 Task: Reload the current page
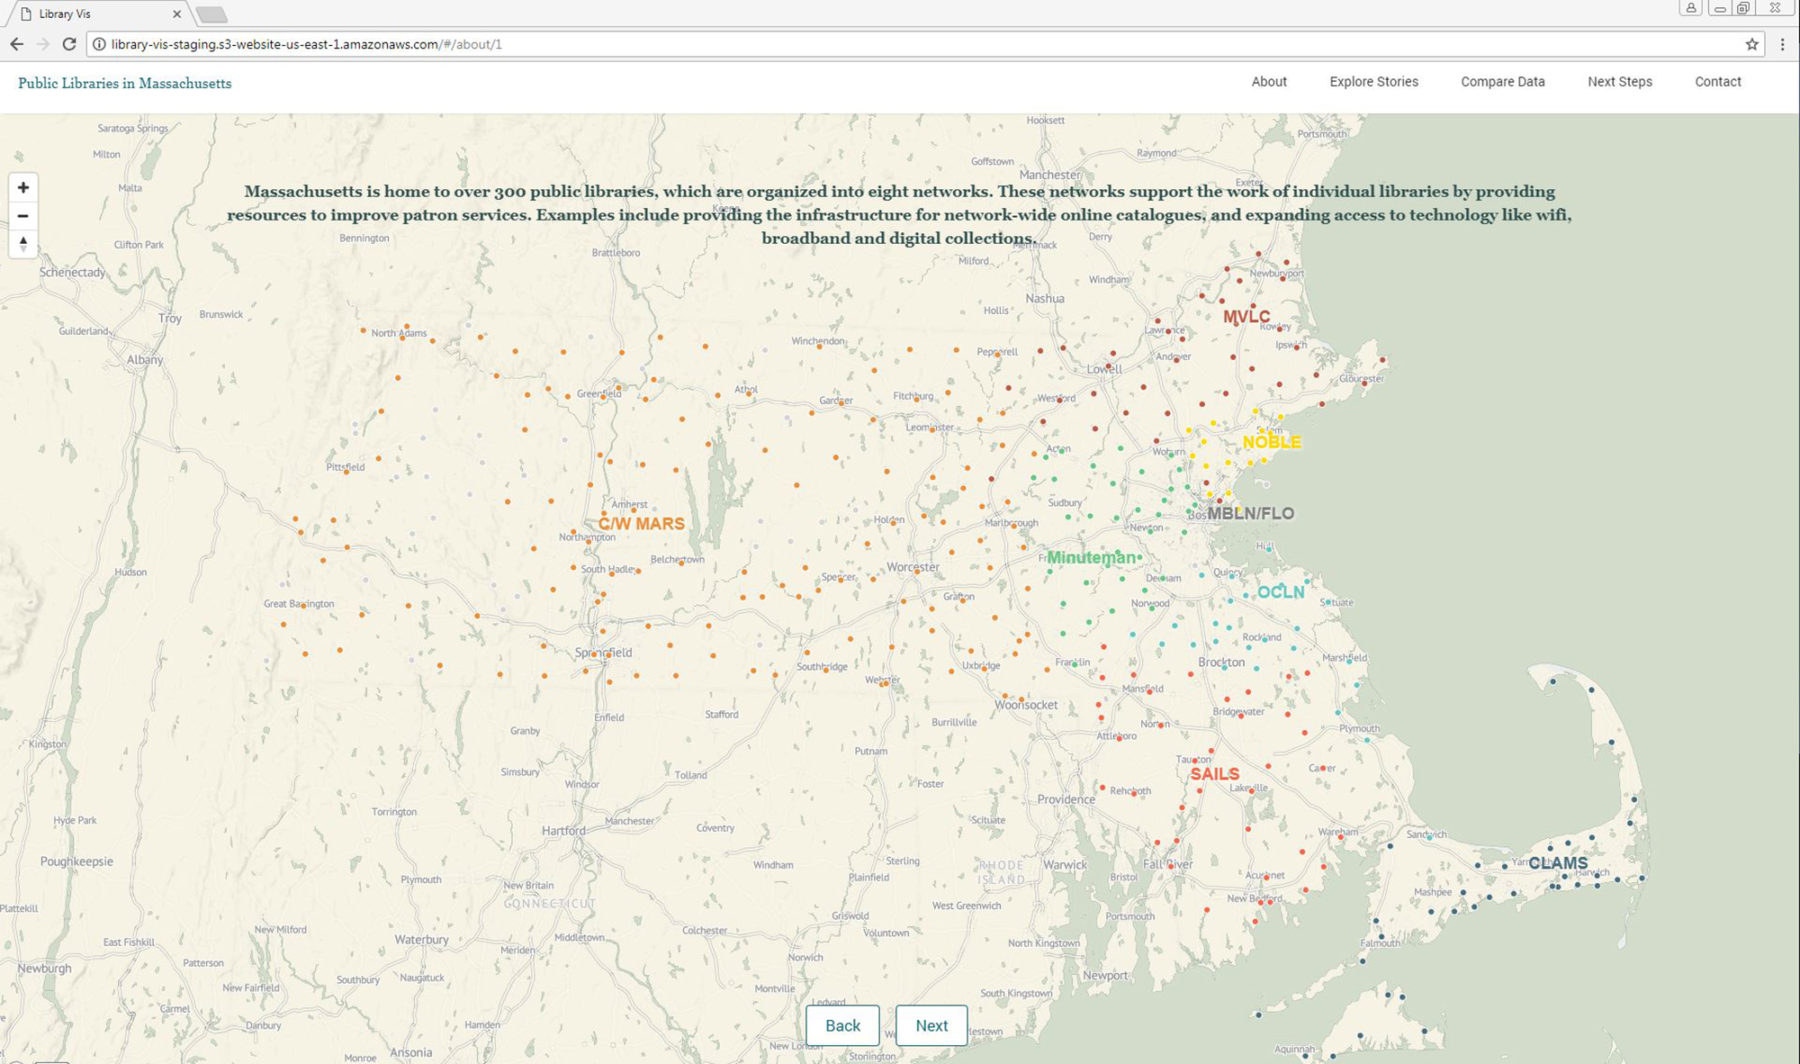(x=69, y=44)
